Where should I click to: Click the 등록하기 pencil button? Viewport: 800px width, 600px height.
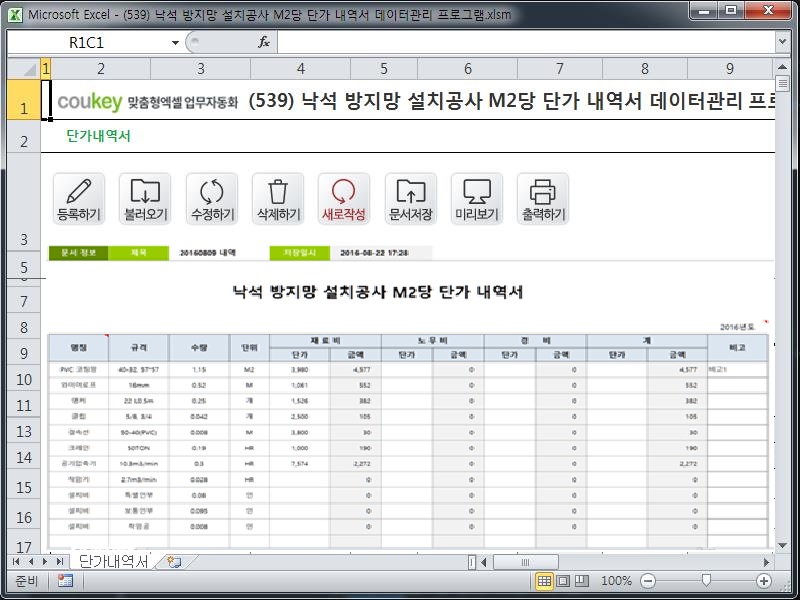pos(79,199)
